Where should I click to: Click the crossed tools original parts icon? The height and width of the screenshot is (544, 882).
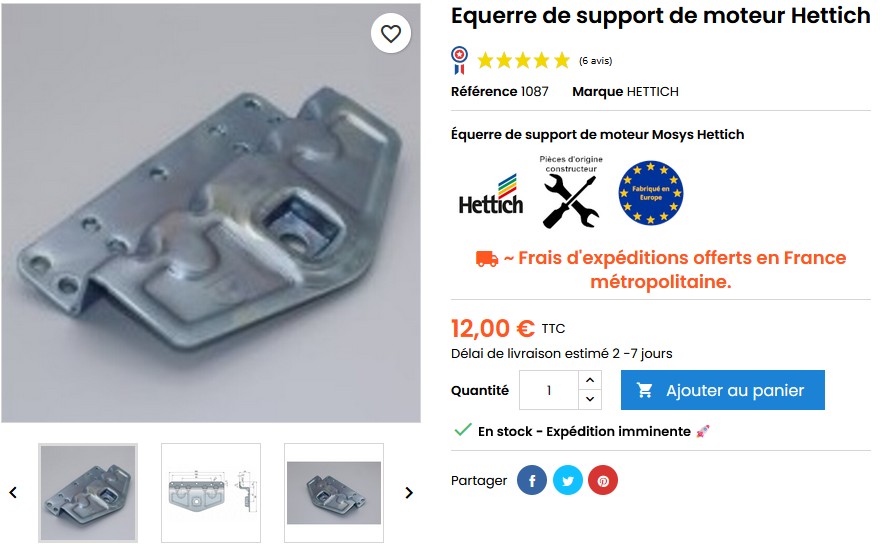click(571, 193)
